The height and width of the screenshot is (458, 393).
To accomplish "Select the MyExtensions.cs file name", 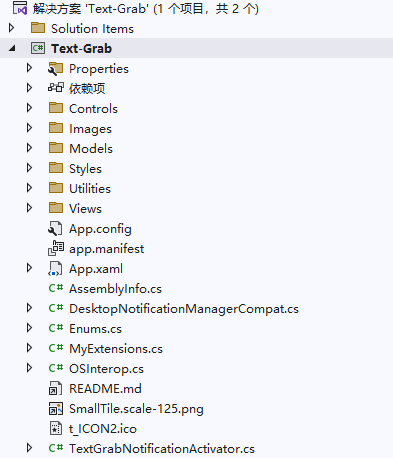I will (x=116, y=349).
